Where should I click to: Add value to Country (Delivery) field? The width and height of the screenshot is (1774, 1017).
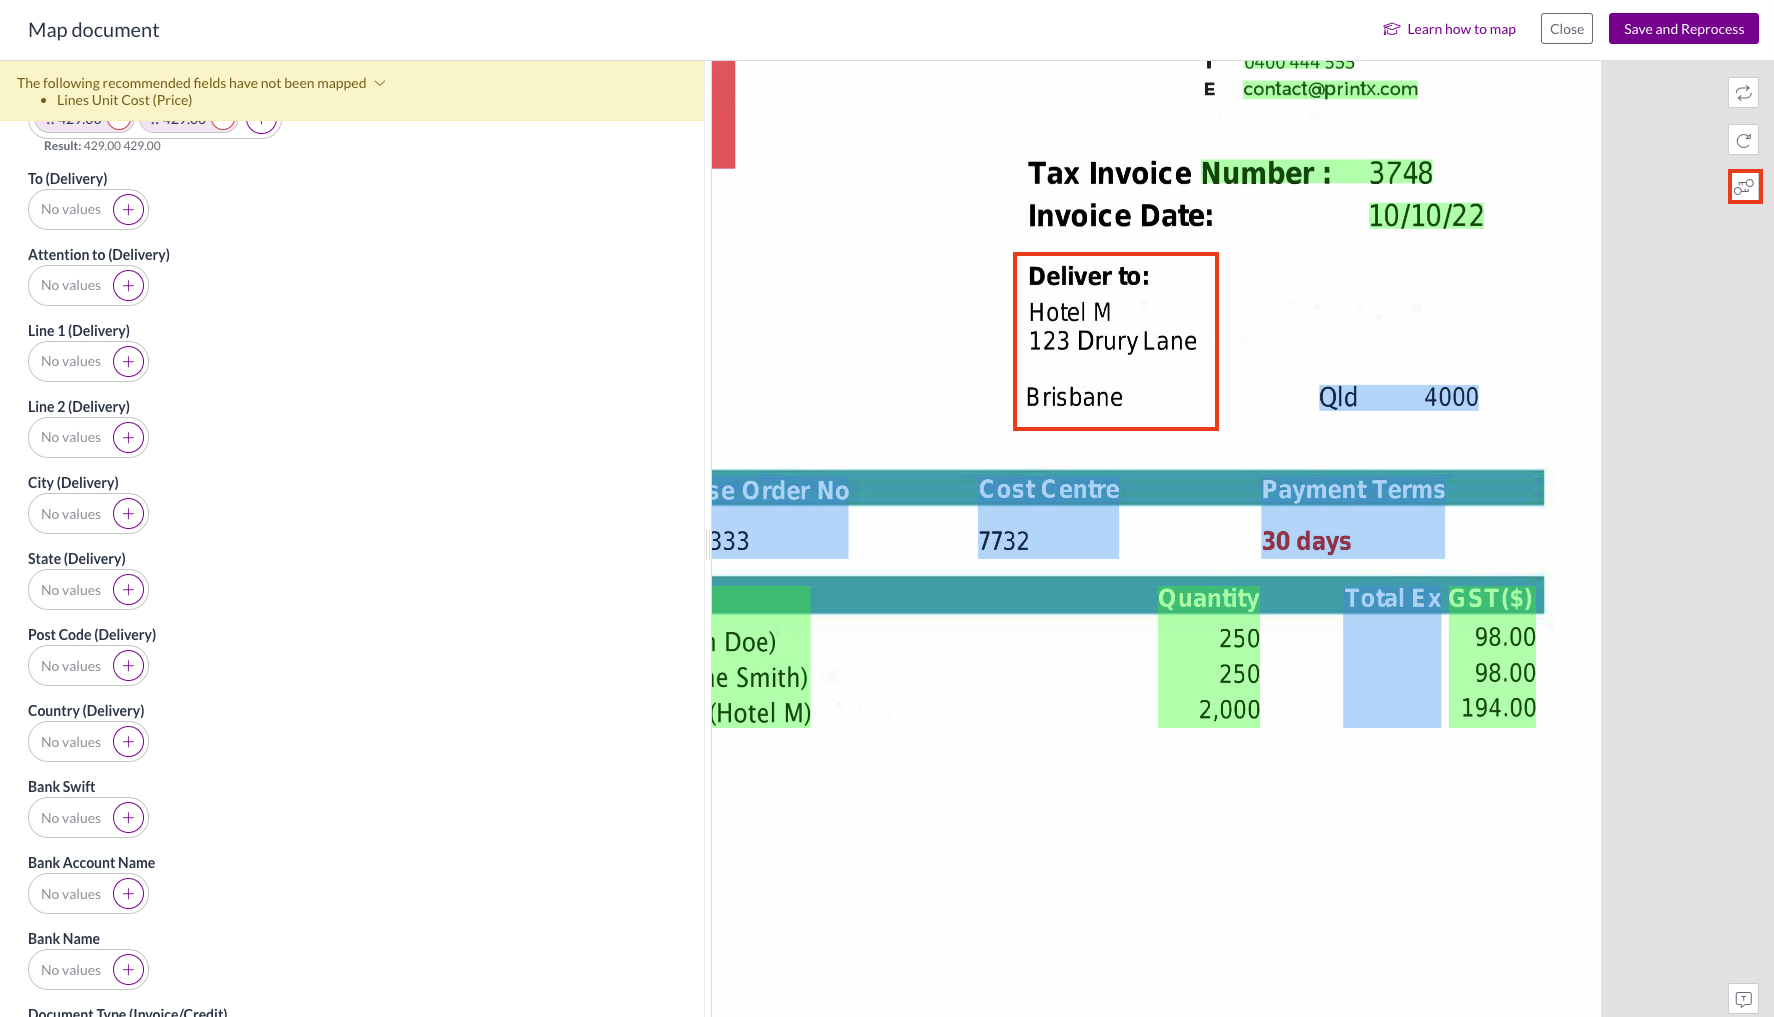[129, 742]
